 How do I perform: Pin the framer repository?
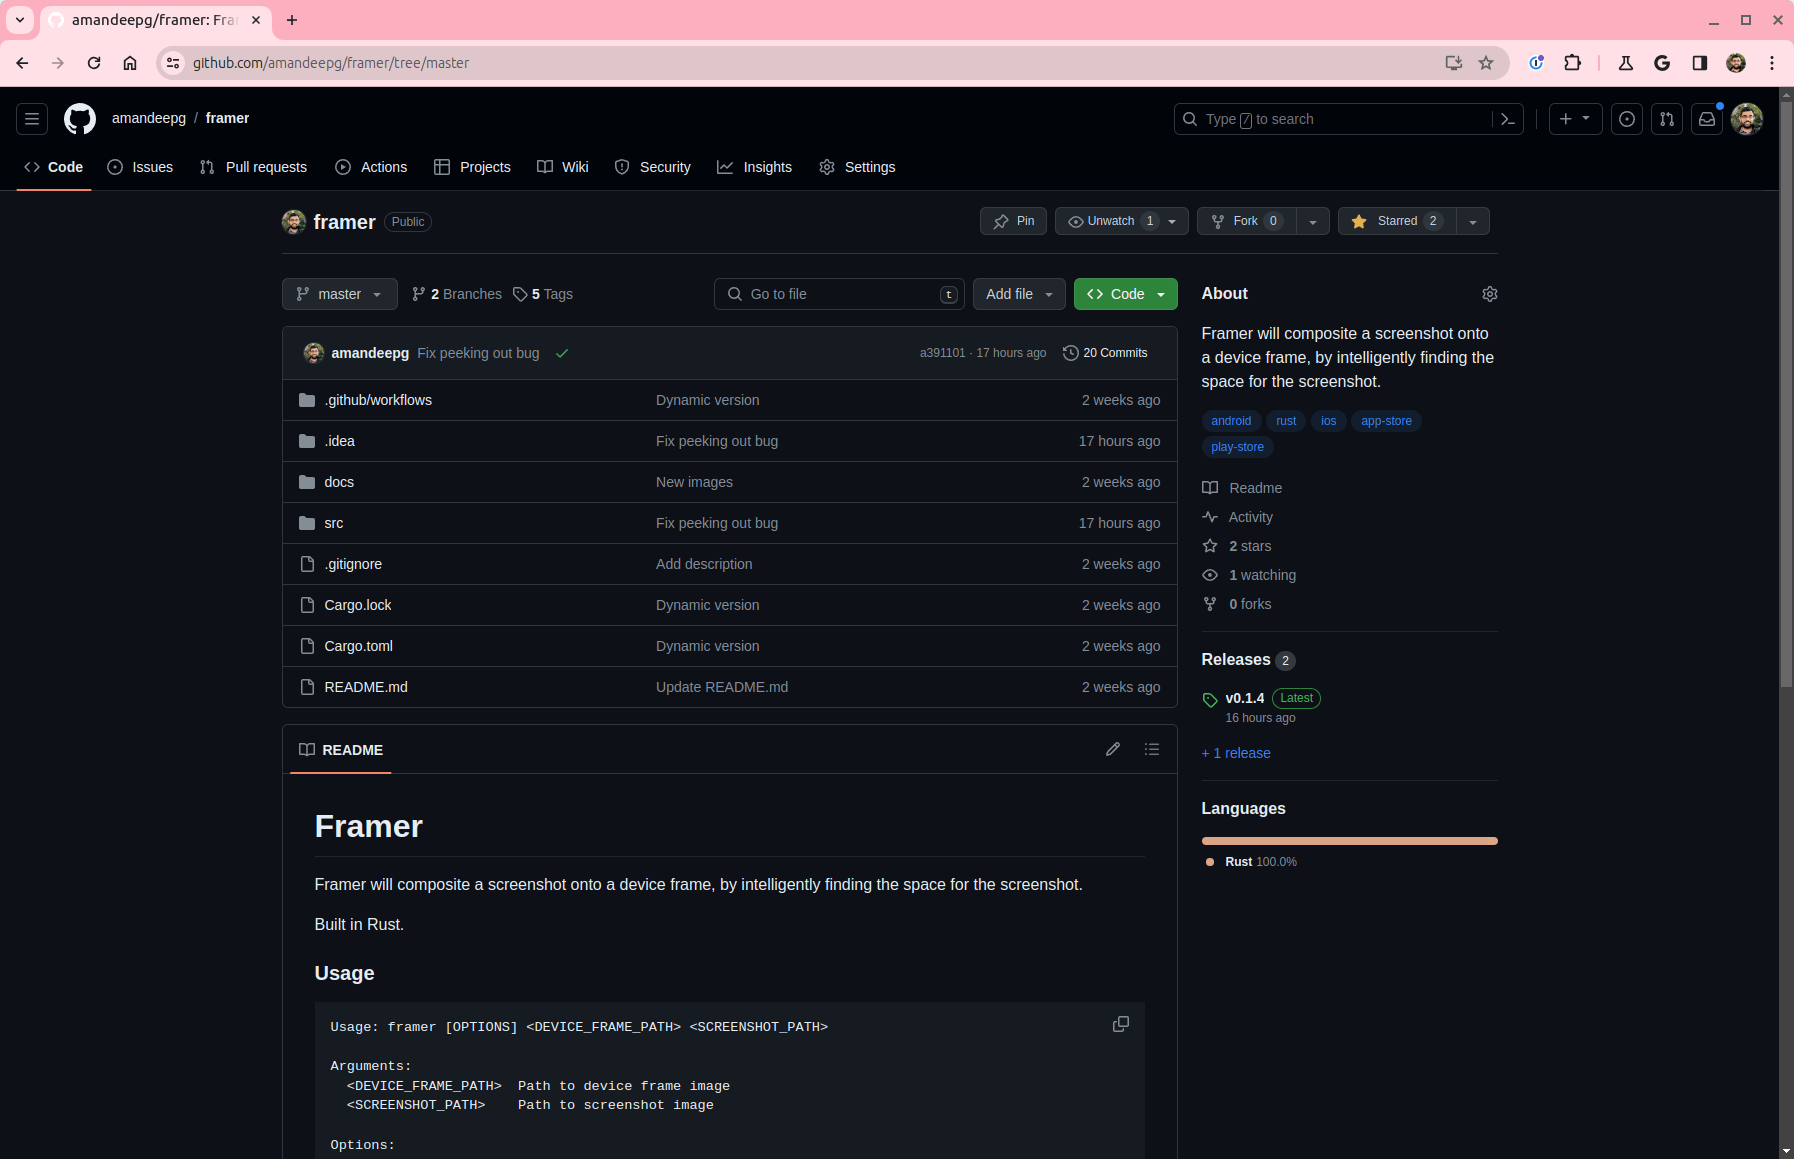[1013, 221]
